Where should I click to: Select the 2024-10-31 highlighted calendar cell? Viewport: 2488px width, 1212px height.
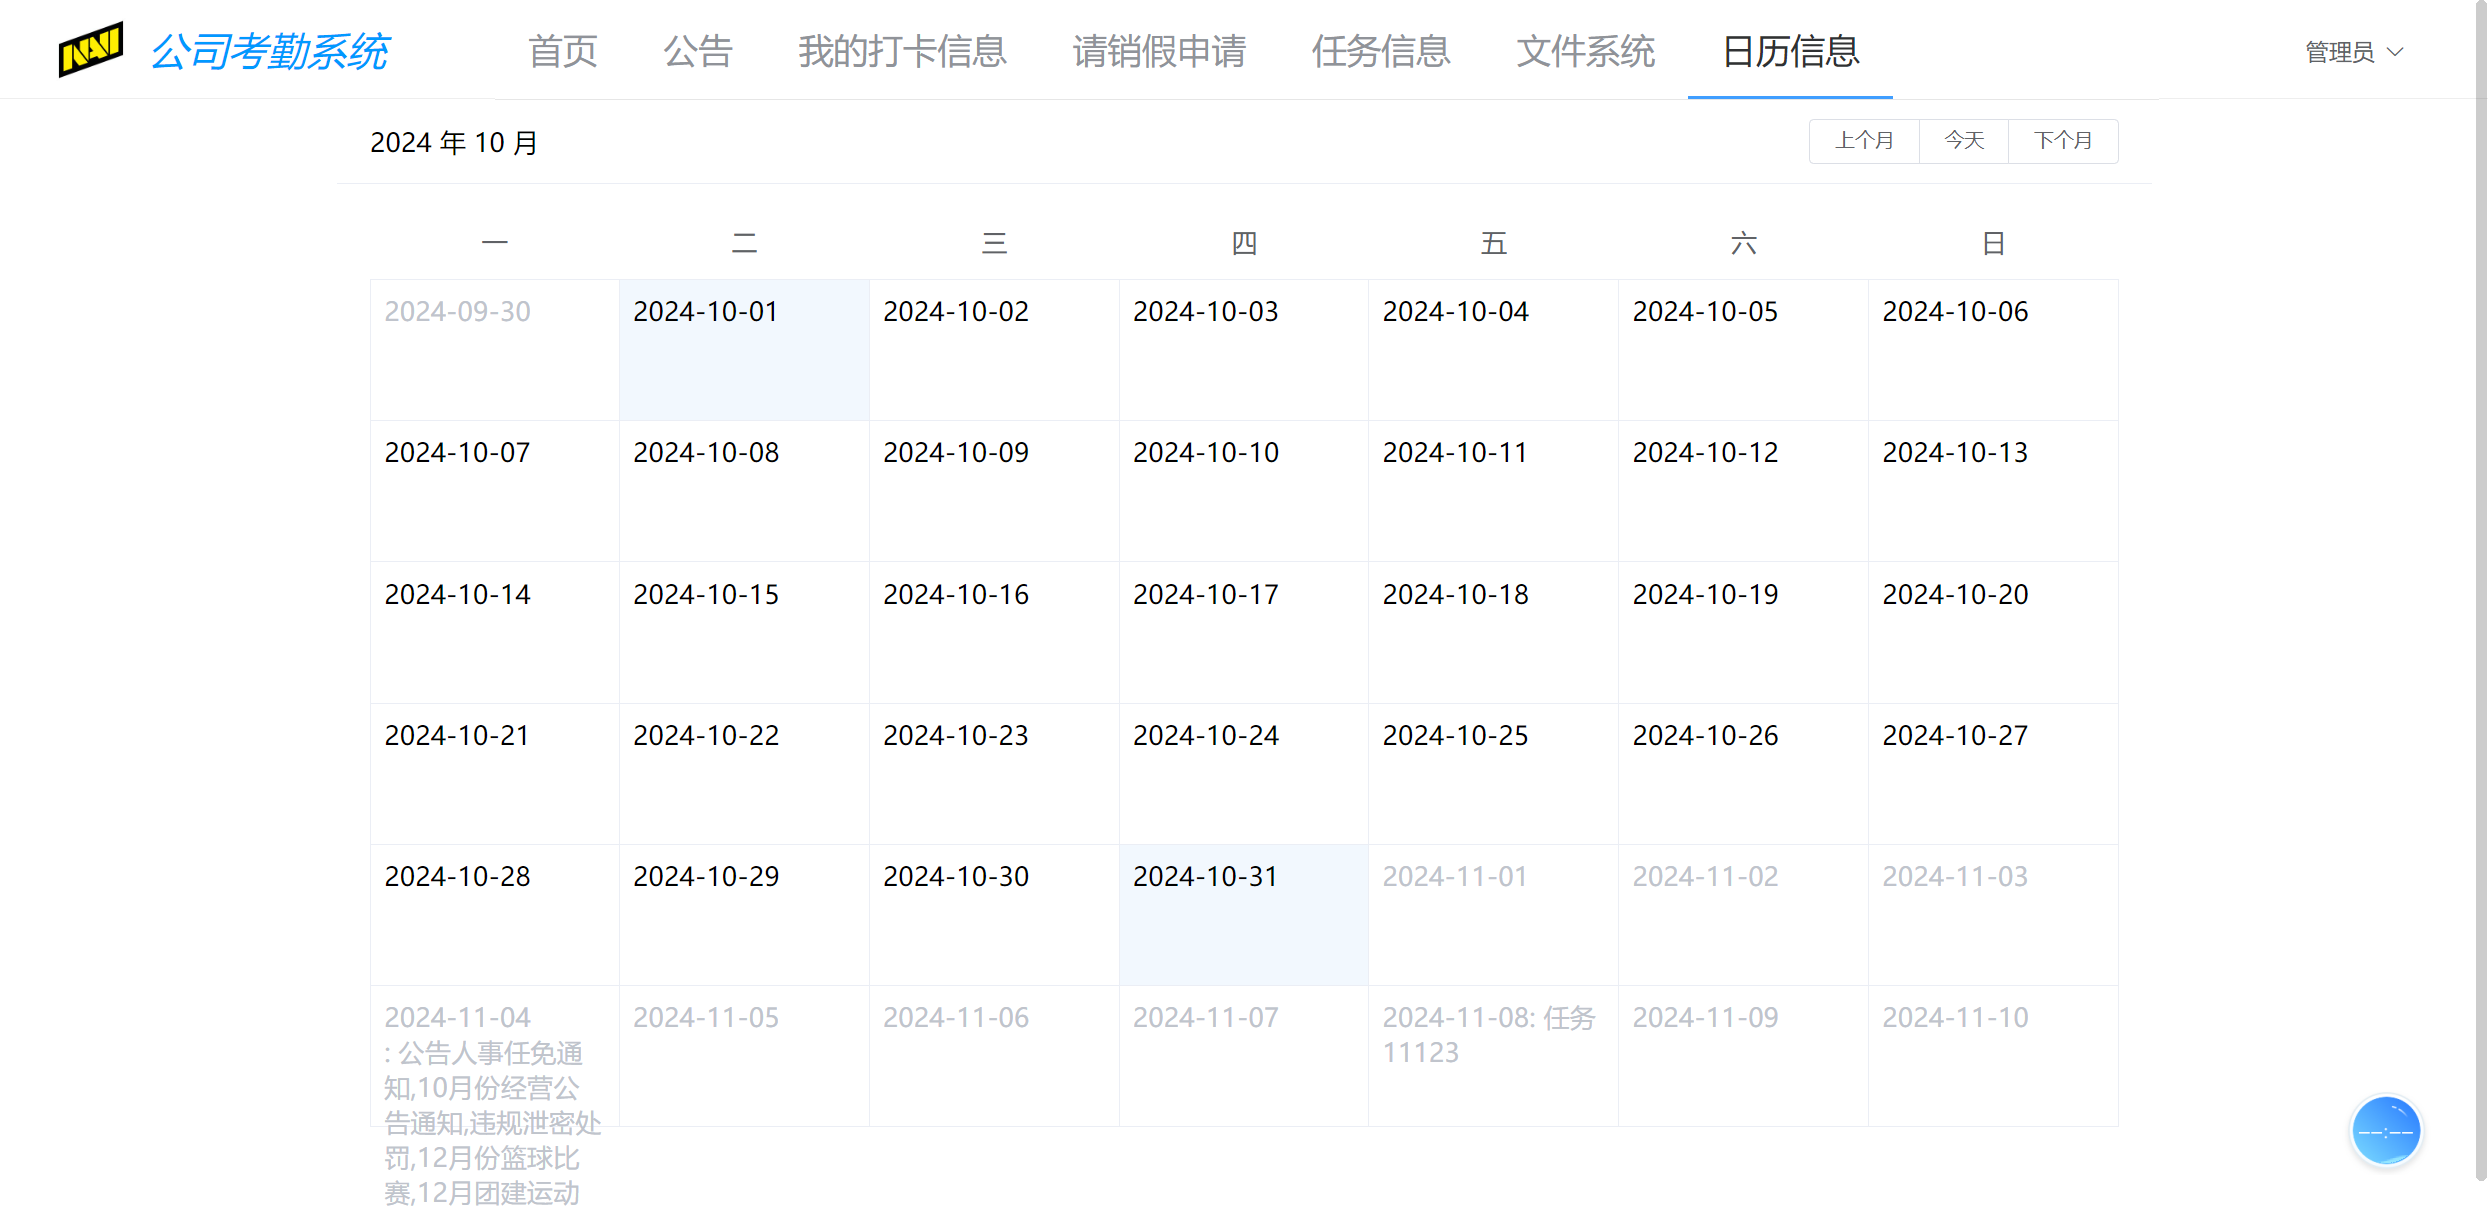(1243, 913)
